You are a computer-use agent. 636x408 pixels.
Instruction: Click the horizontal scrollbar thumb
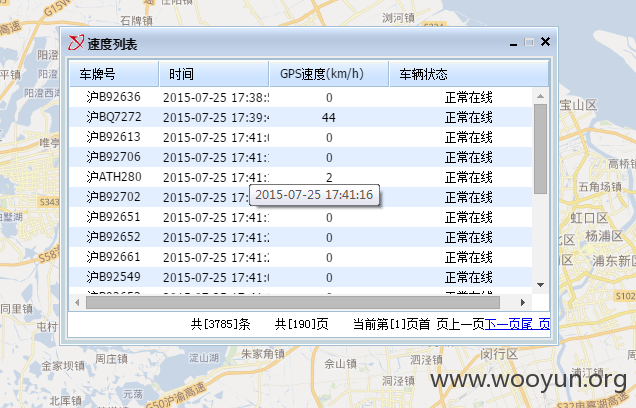[293, 303]
